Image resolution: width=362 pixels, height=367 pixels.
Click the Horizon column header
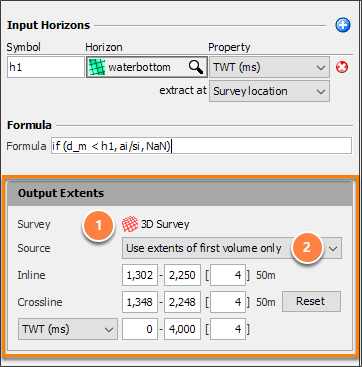[104, 47]
